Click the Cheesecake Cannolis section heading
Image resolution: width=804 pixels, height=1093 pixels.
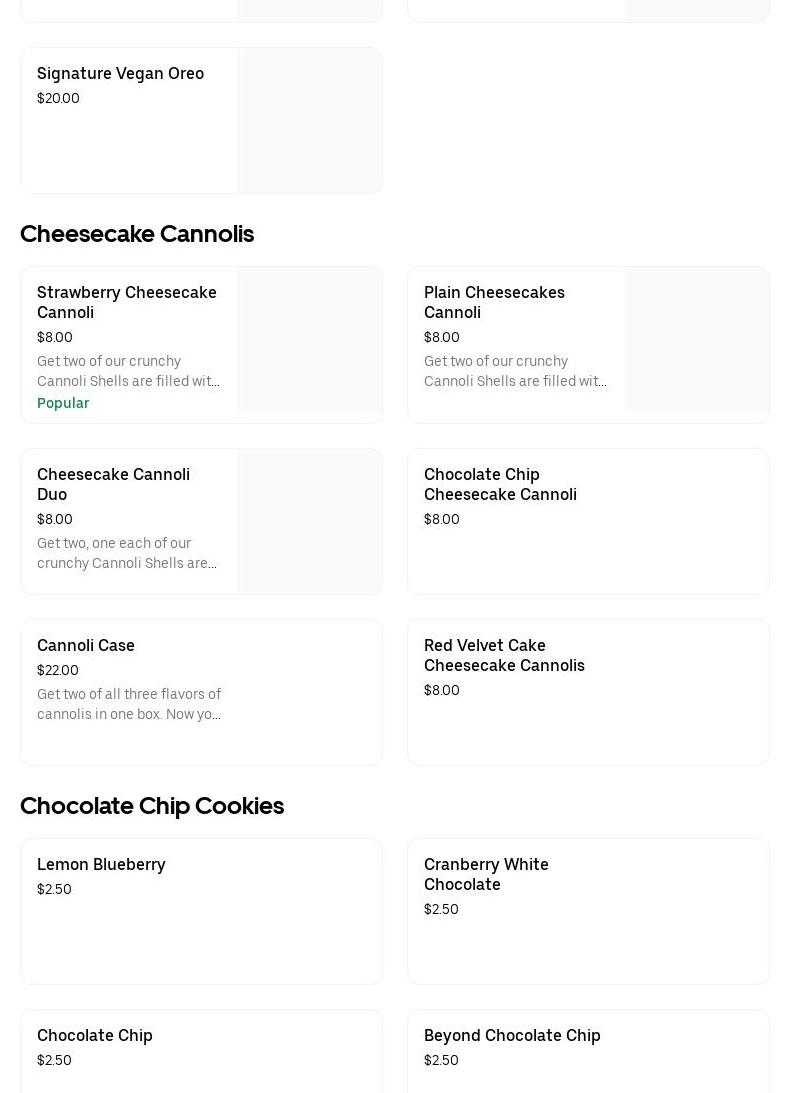(x=137, y=234)
